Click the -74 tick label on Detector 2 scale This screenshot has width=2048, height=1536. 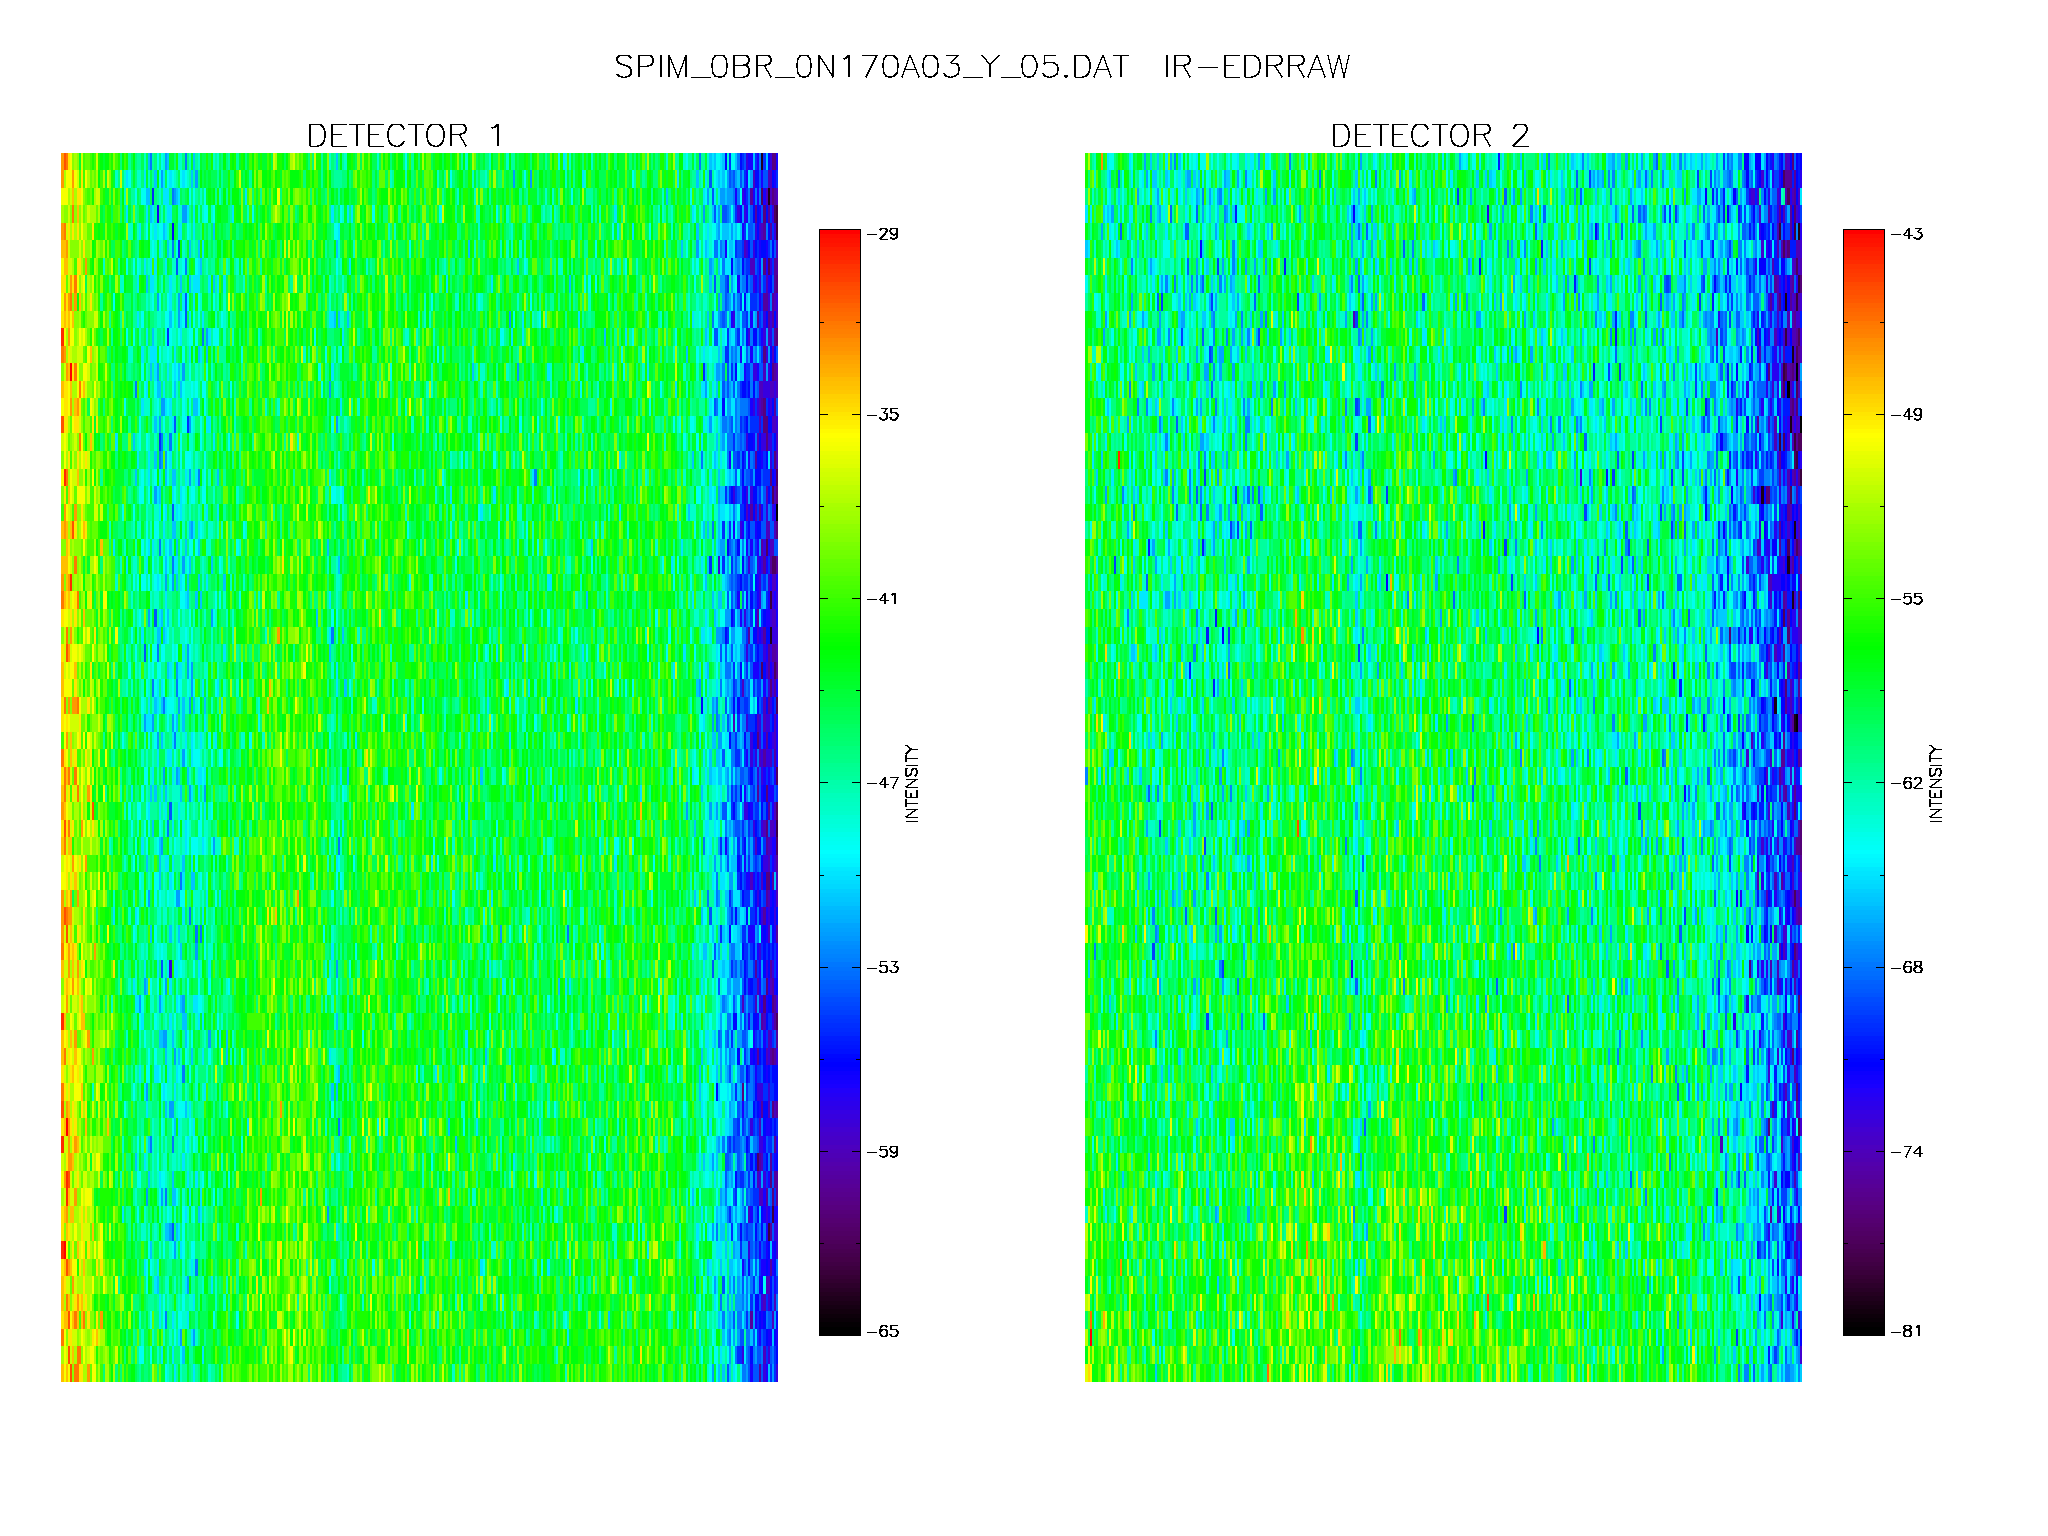(x=1907, y=1152)
